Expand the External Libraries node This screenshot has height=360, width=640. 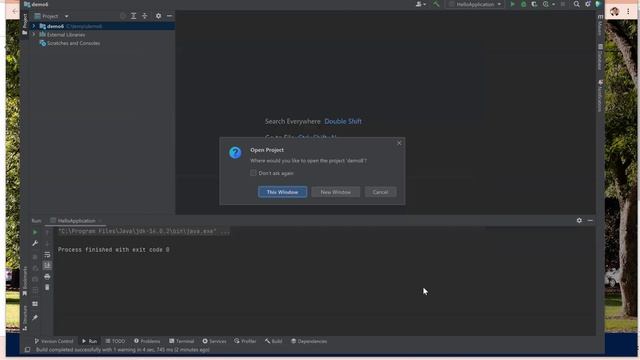point(34,35)
